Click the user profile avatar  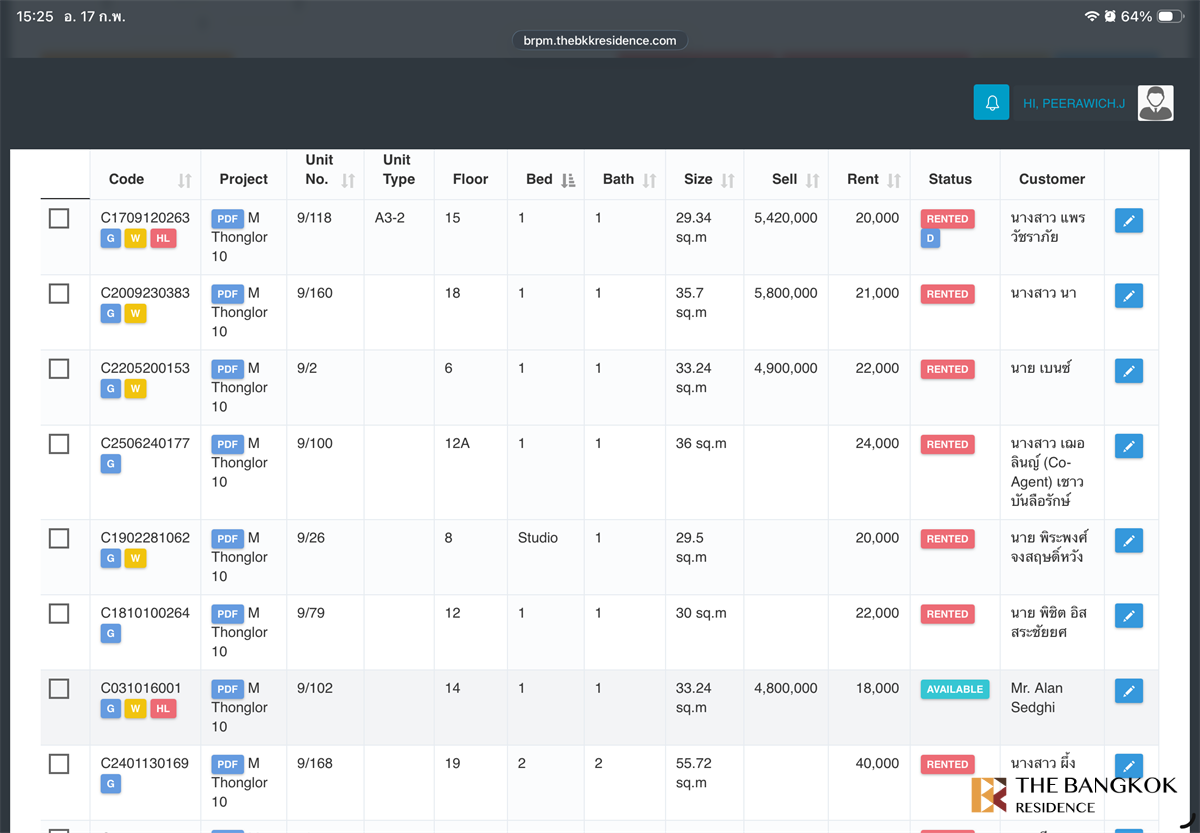click(1155, 103)
